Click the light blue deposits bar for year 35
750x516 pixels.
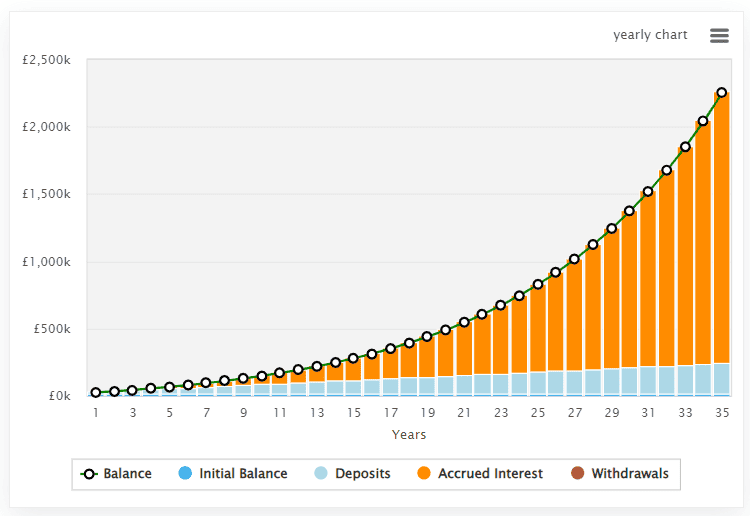pyautogui.click(x=722, y=379)
